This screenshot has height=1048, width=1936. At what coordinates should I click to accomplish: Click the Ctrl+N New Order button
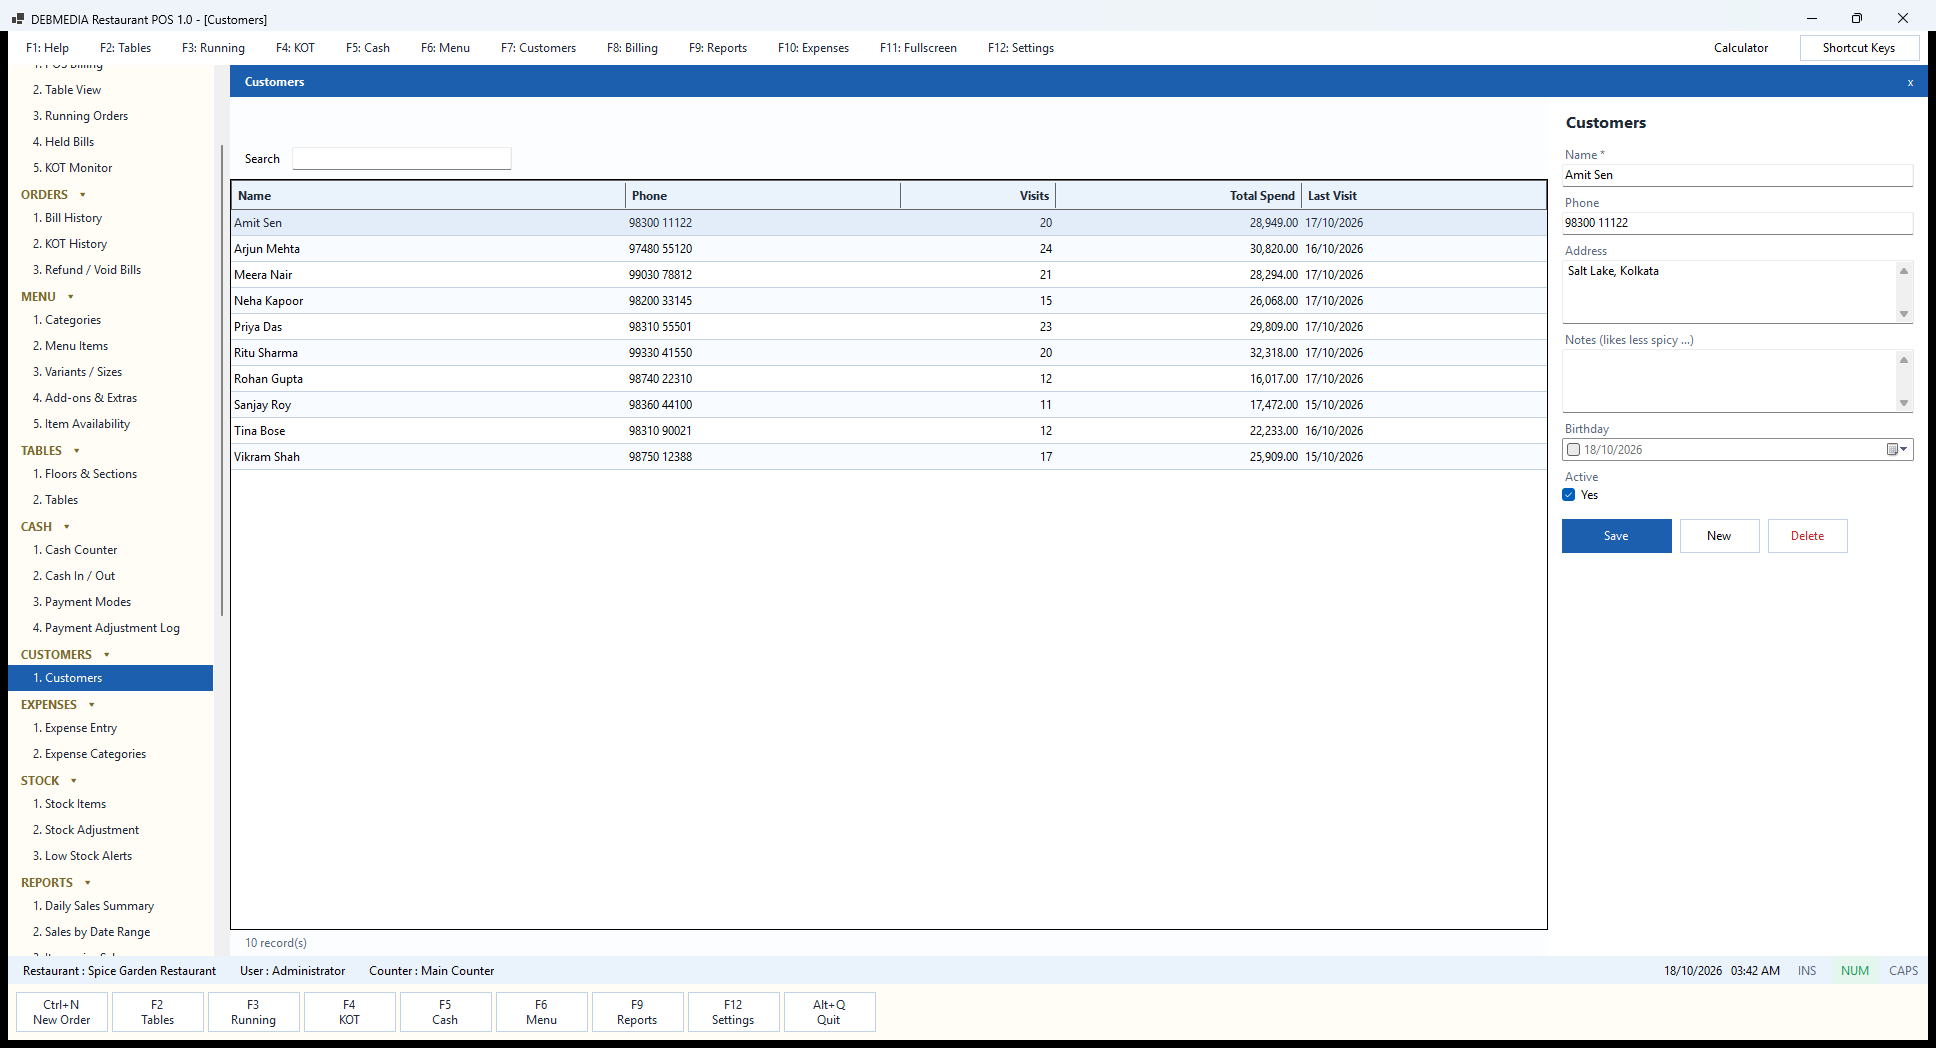point(62,1012)
